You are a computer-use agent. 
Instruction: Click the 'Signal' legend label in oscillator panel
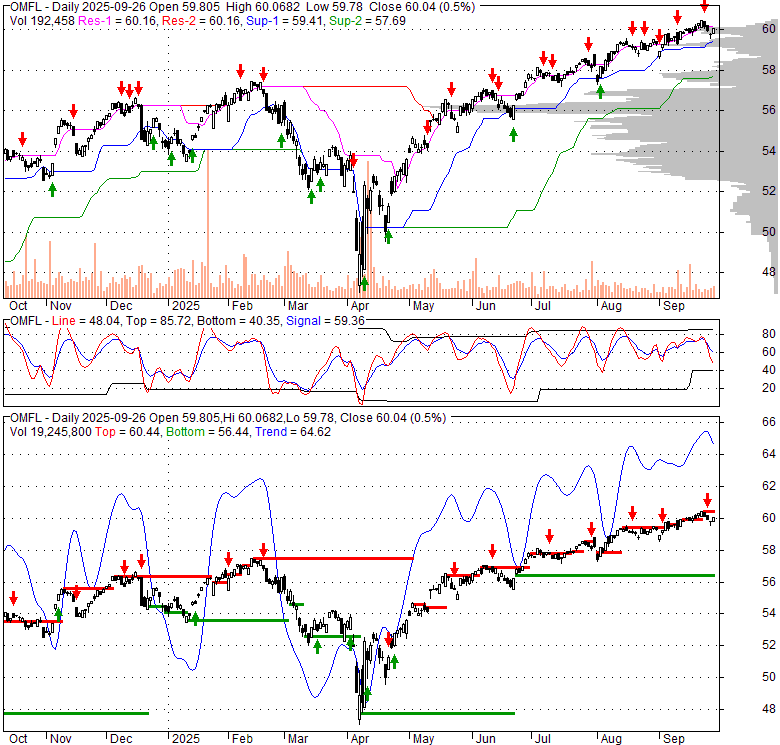pos(303,321)
